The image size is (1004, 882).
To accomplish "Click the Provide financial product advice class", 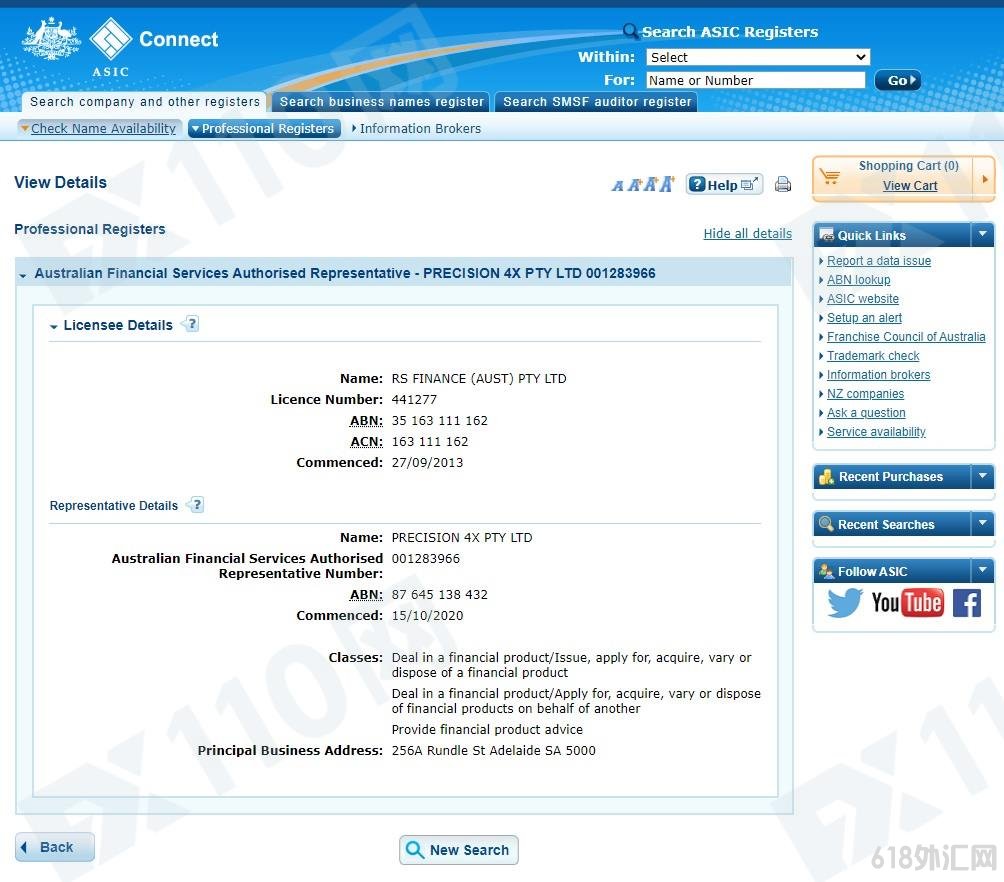I will click(487, 730).
